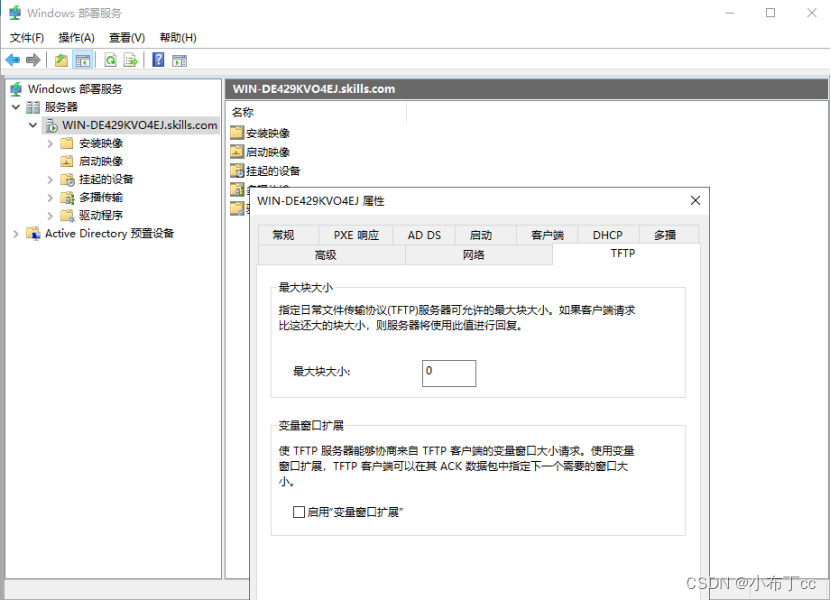
Task: Expand the 驱动程序 tree node
Action: pyautogui.click(x=50, y=216)
